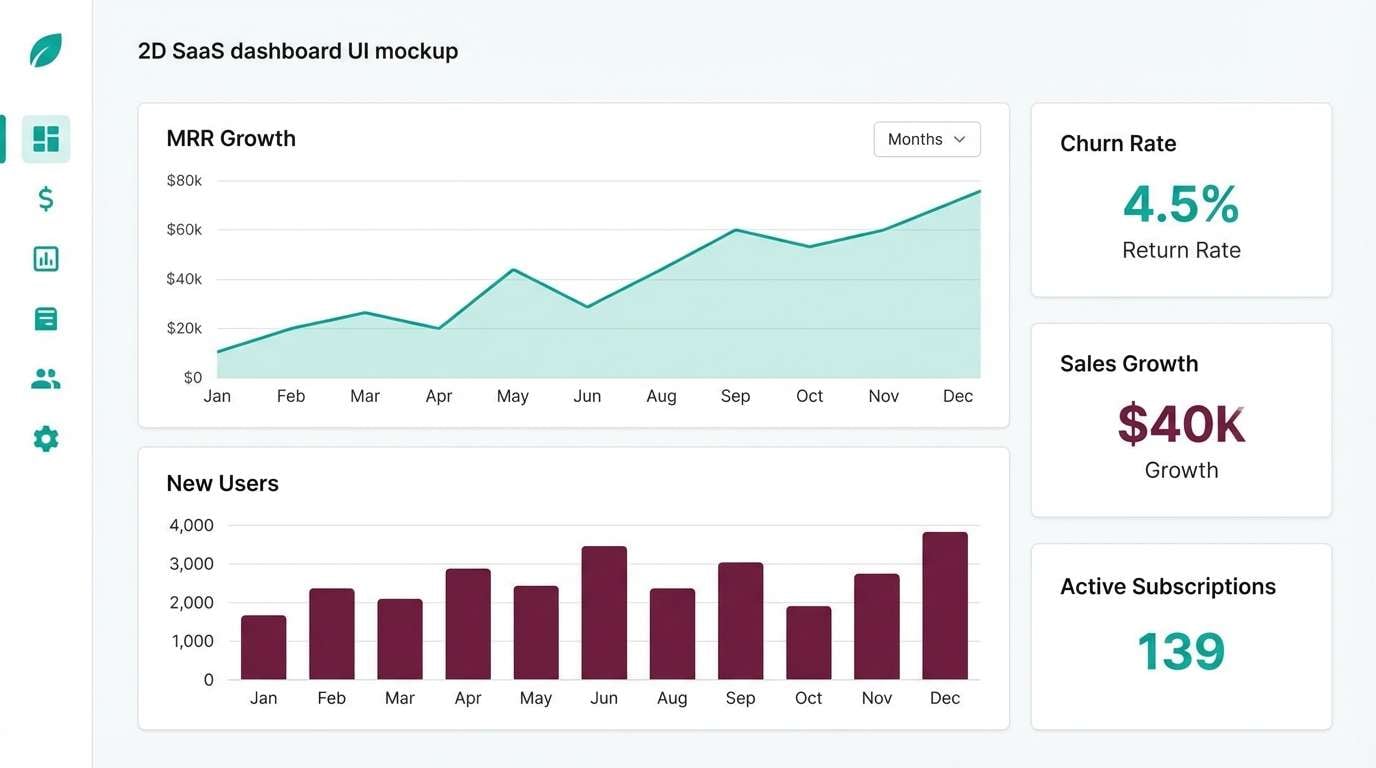Image resolution: width=1376 pixels, height=768 pixels.
Task: Click the $40K growth value
Action: [x=1180, y=424]
